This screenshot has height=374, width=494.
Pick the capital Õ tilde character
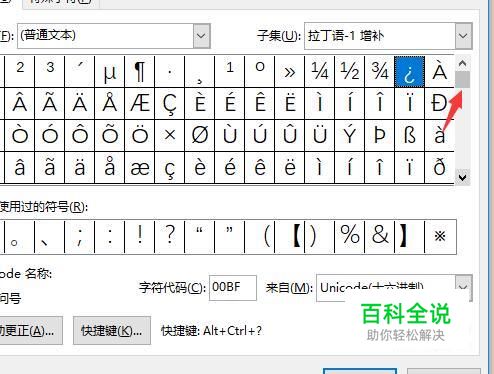[x=110, y=135]
